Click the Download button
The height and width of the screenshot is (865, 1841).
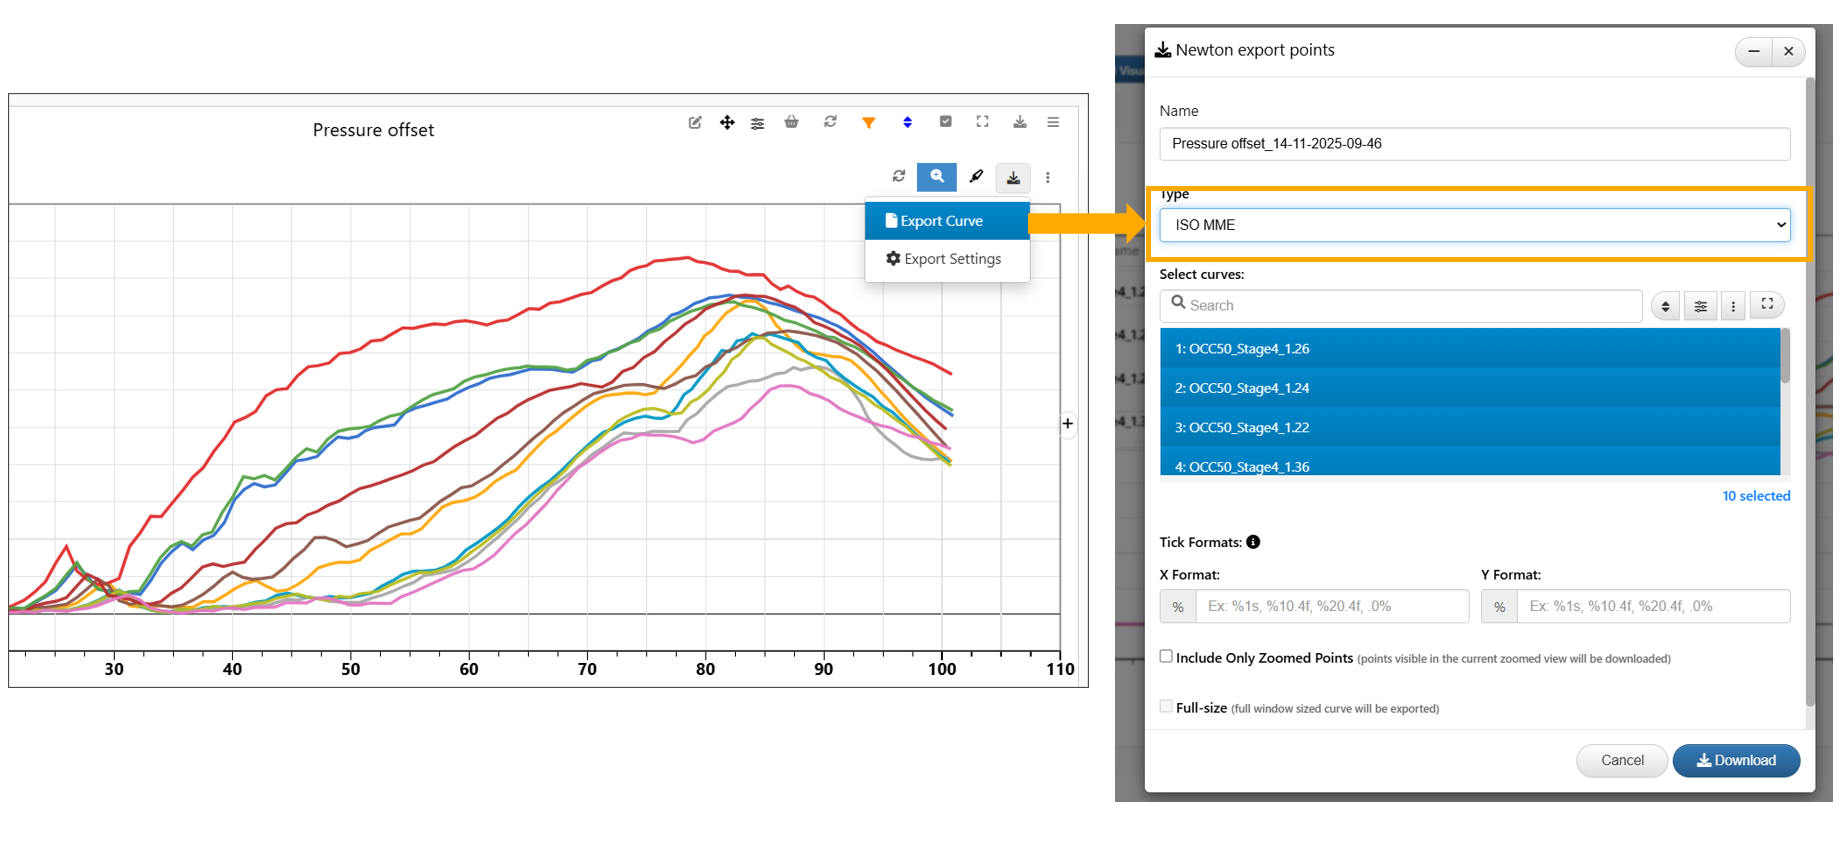click(x=1736, y=760)
